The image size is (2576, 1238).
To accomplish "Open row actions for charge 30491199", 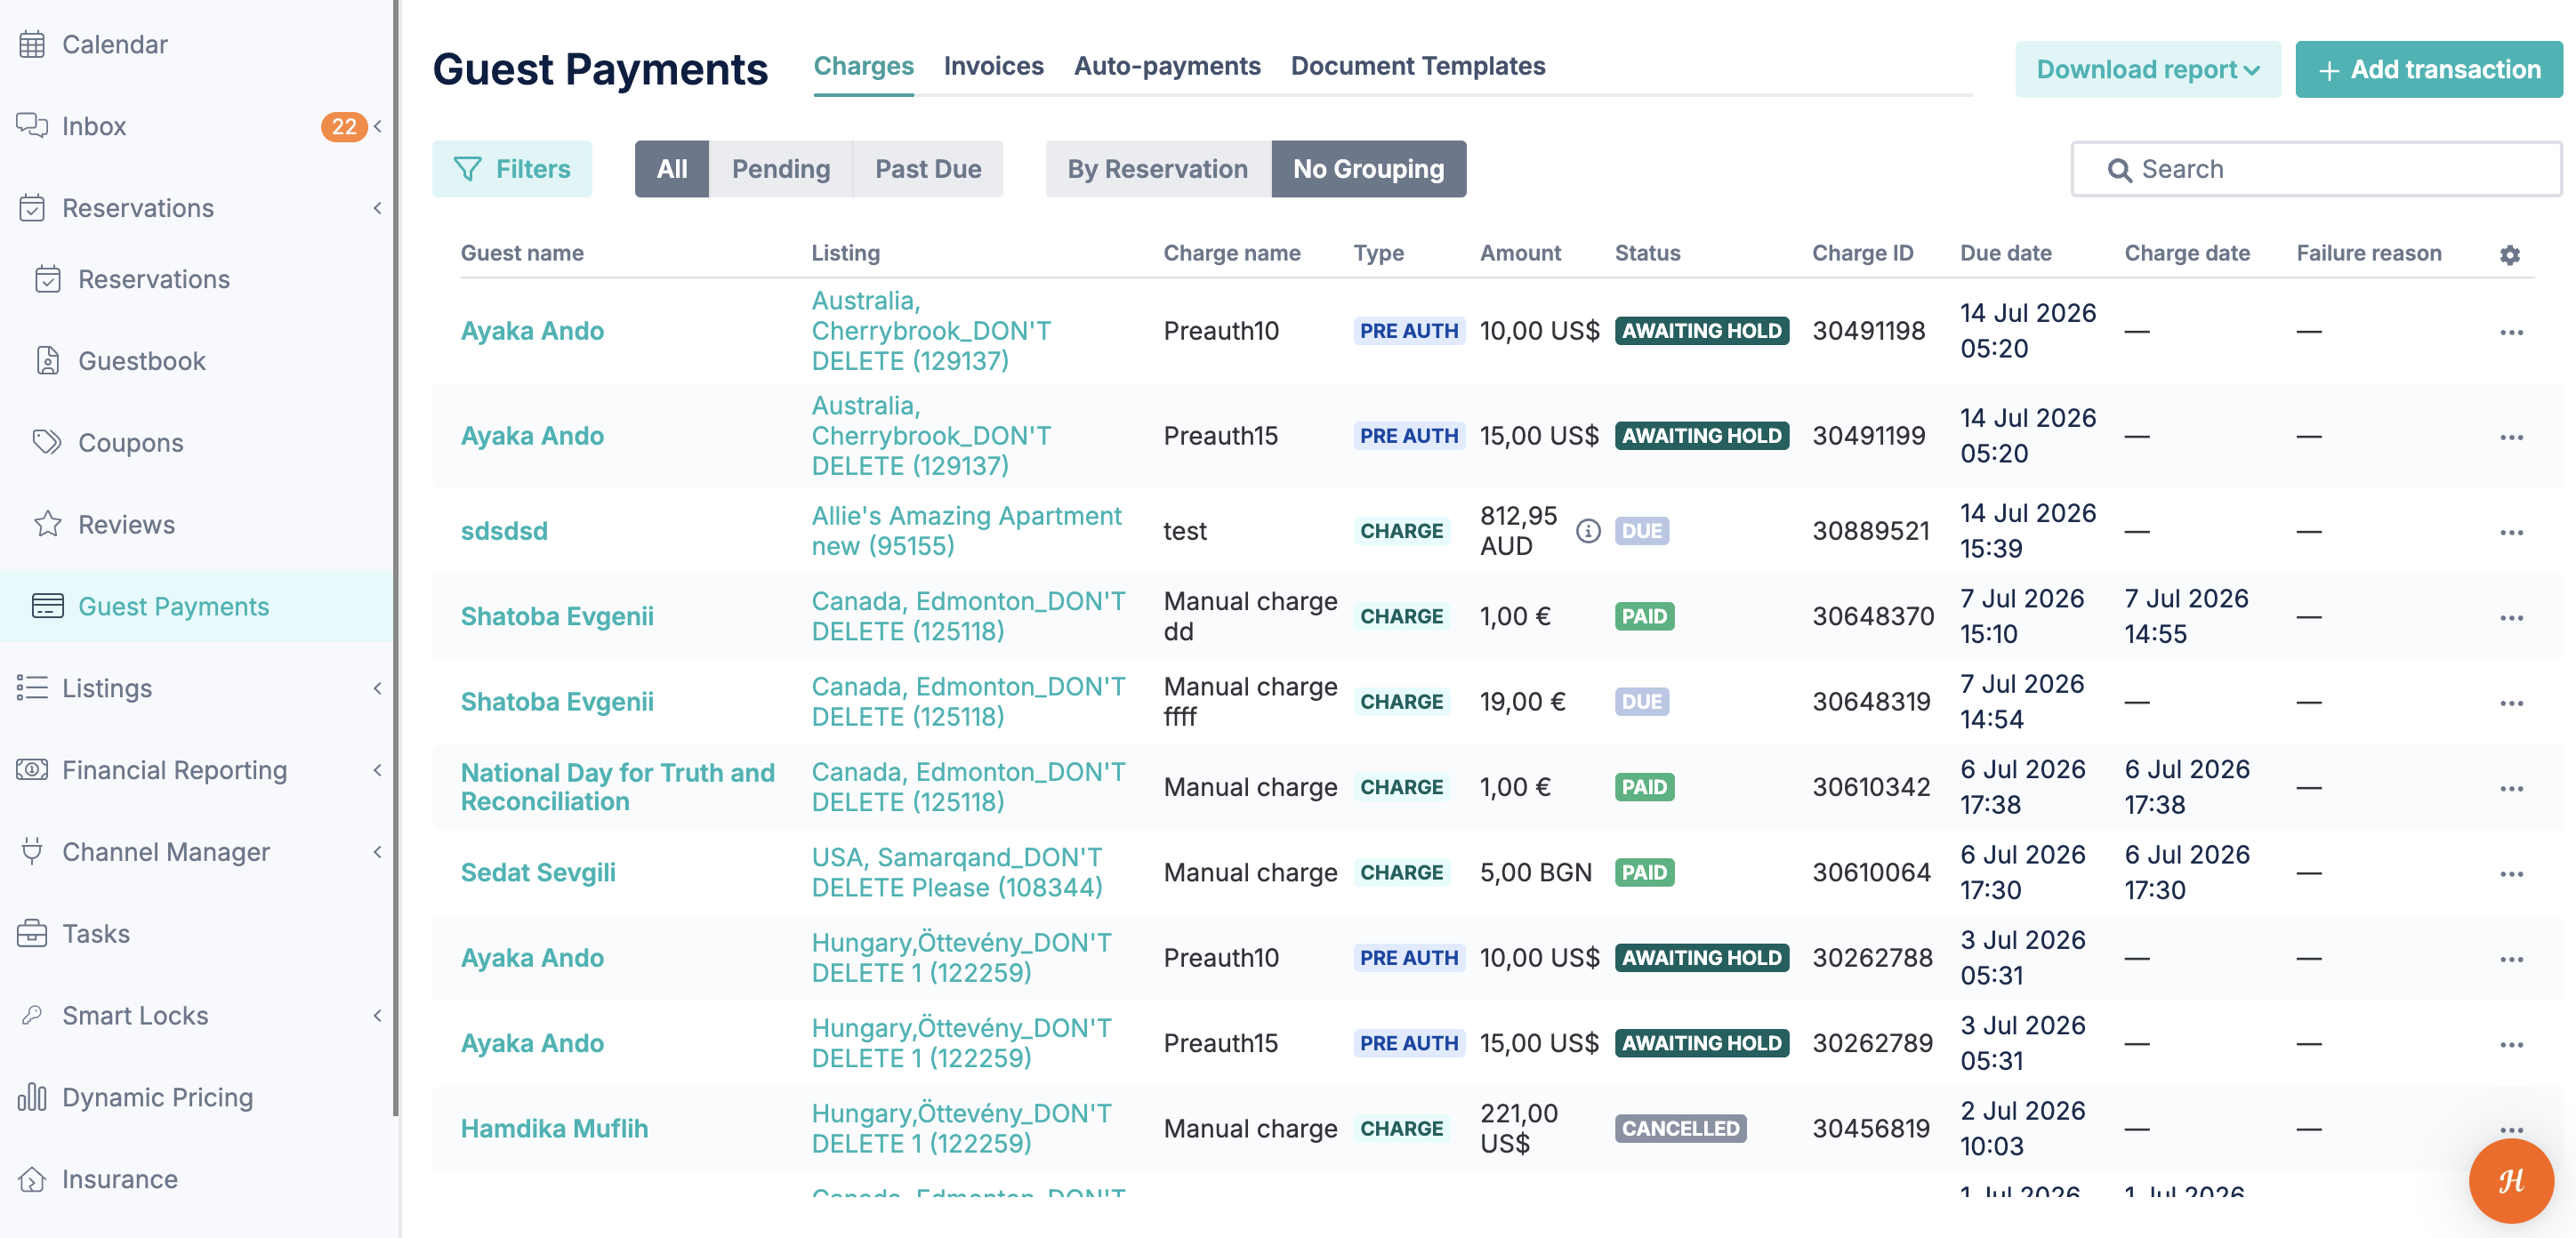I will (2512, 437).
